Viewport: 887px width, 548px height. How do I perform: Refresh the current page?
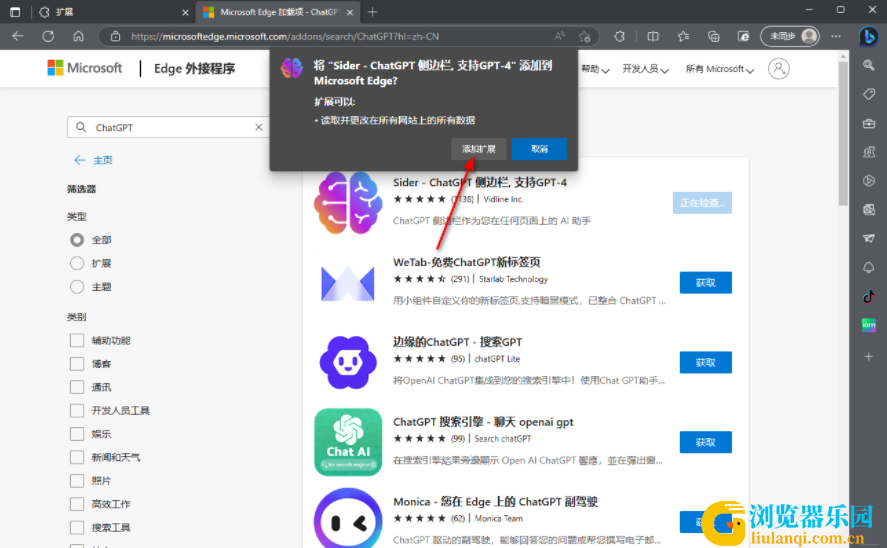[48, 36]
